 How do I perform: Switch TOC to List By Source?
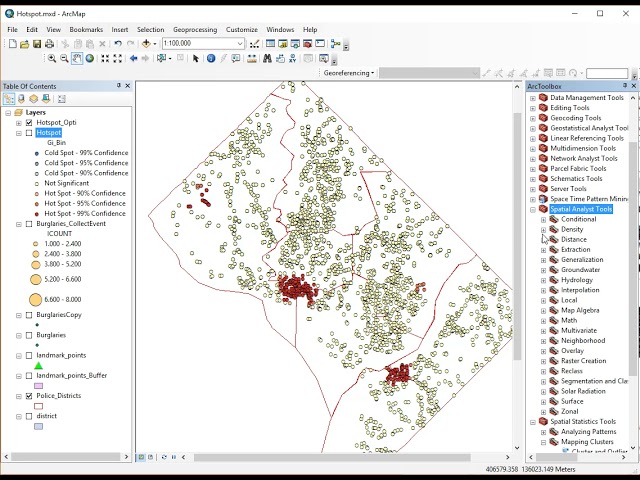tap(21, 99)
